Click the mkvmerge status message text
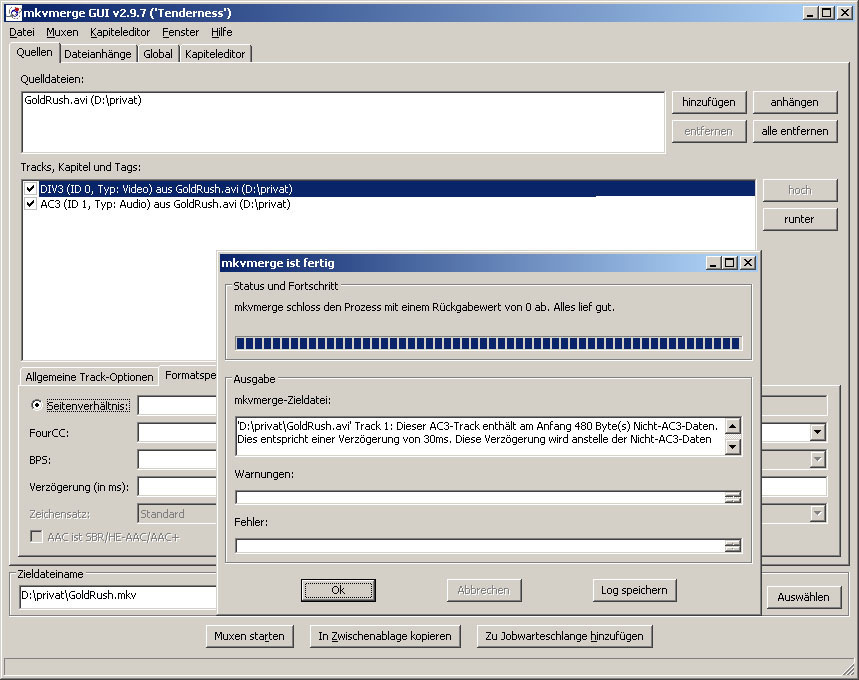 coord(425,307)
